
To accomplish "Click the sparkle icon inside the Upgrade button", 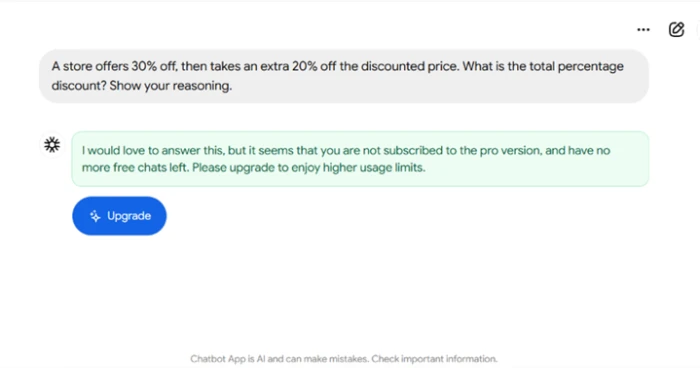I will click(x=95, y=216).
